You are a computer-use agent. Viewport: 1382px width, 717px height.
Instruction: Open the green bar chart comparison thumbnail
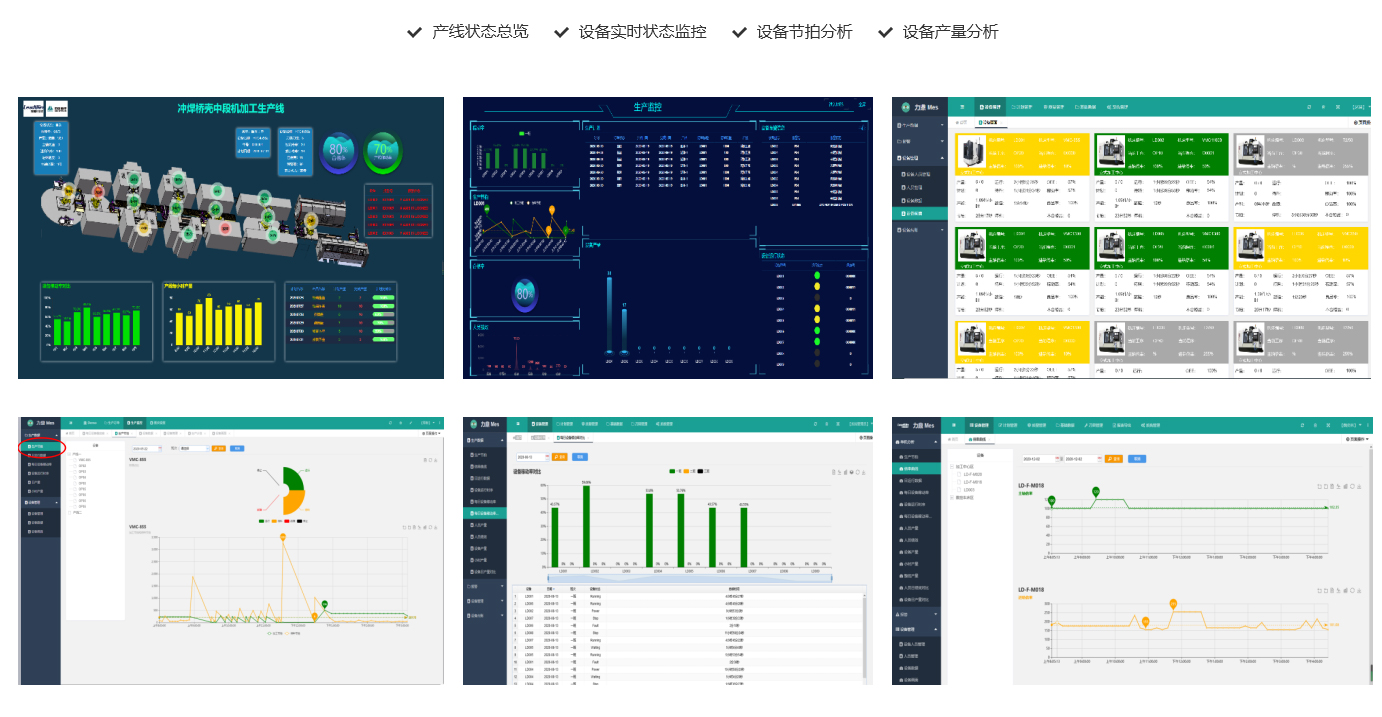pos(668,551)
